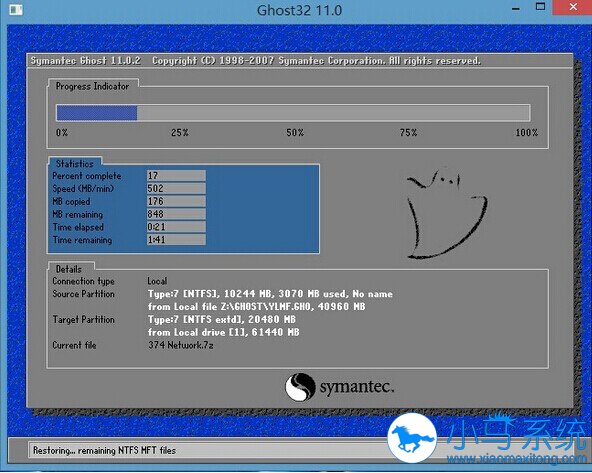The height and width of the screenshot is (473, 592).
Task: Click the Percent complete label
Action: tap(87, 176)
